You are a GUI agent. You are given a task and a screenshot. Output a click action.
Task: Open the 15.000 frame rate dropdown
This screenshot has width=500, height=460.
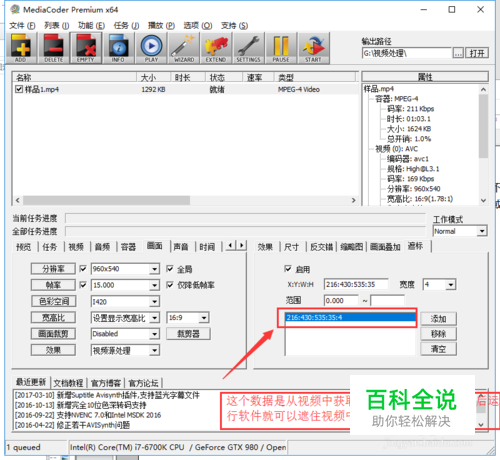click(154, 285)
